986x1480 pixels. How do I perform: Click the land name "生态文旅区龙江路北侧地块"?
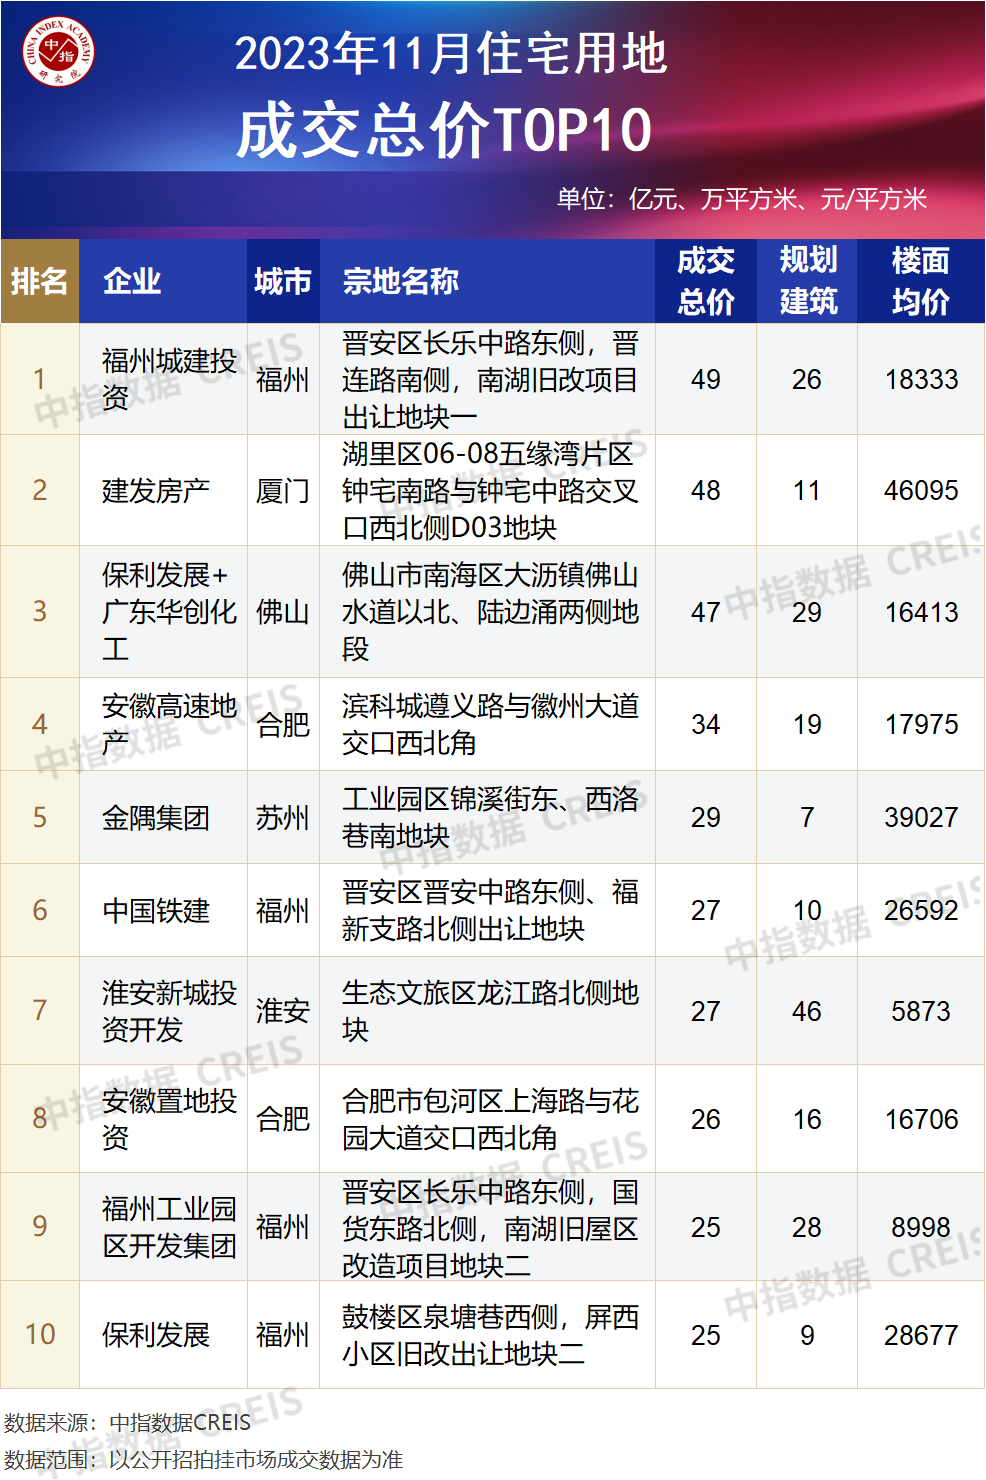[490, 1011]
